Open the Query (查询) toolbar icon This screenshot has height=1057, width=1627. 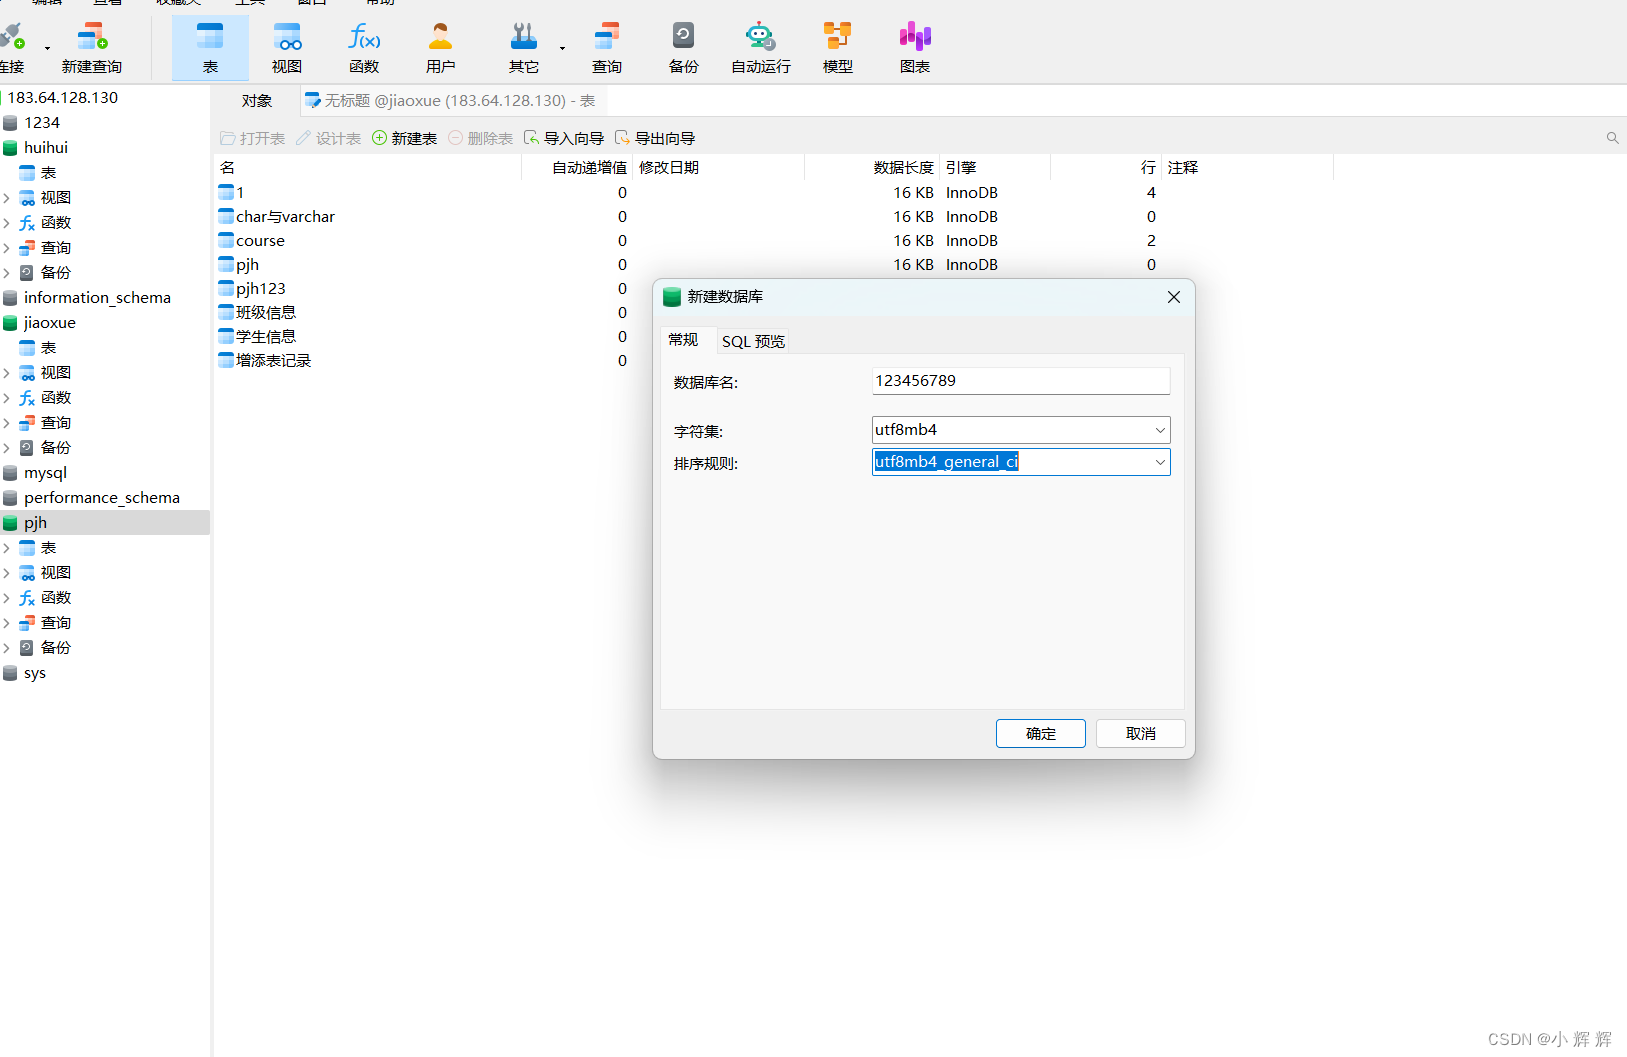coord(607,47)
